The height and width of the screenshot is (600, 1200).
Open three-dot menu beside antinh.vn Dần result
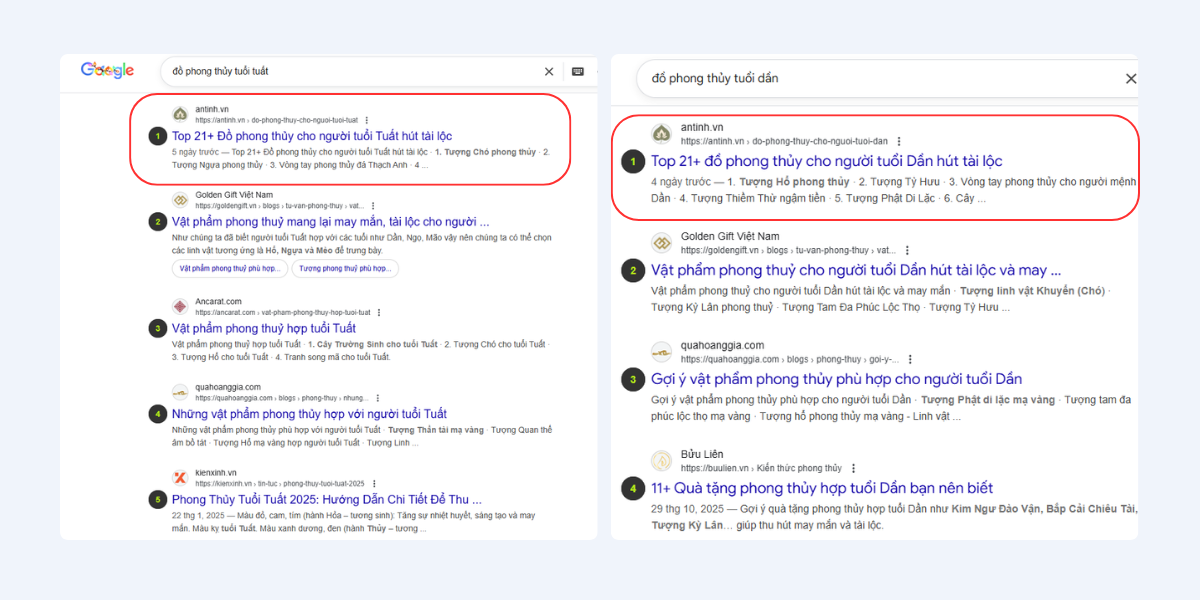tap(899, 142)
